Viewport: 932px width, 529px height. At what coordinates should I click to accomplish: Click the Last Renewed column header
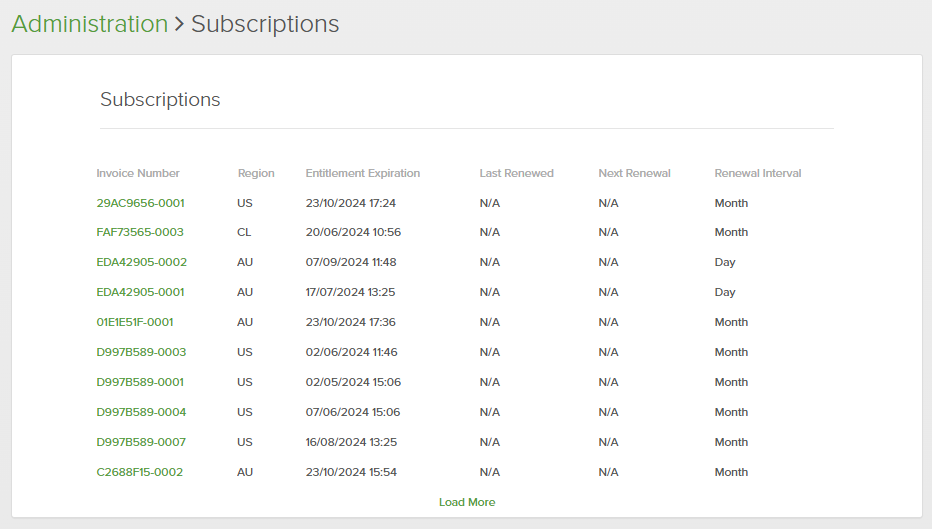pos(516,173)
